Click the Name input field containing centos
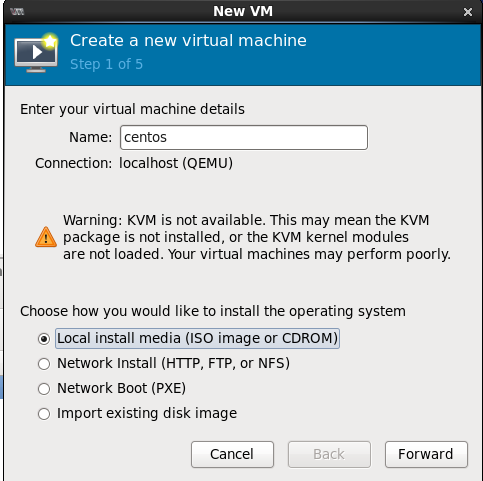The width and height of the screenshot is (483, 481). click(244, 137)
